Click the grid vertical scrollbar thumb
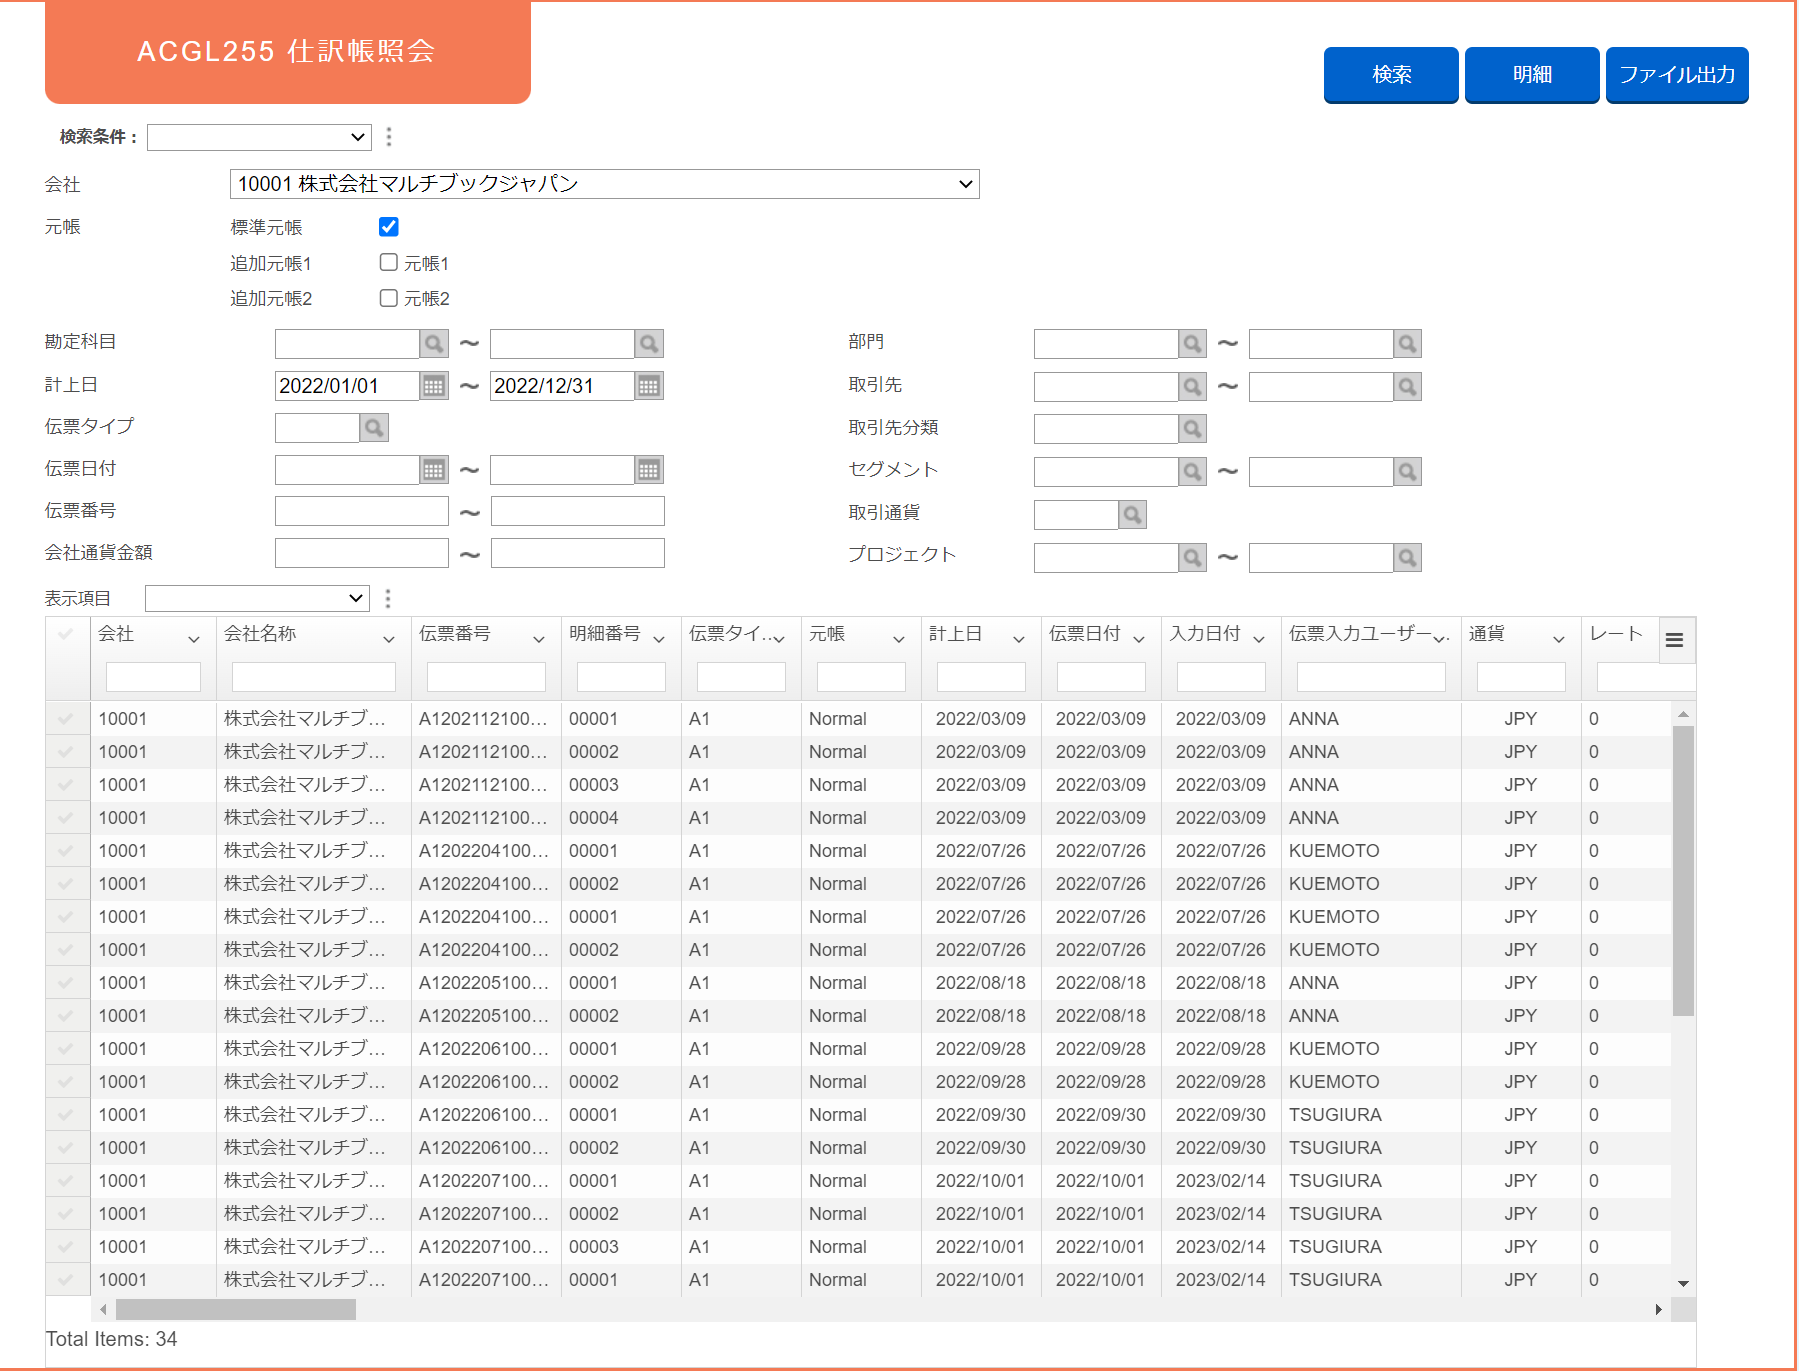This screenshot has height=1371, width=1799. coord(1683,871)
